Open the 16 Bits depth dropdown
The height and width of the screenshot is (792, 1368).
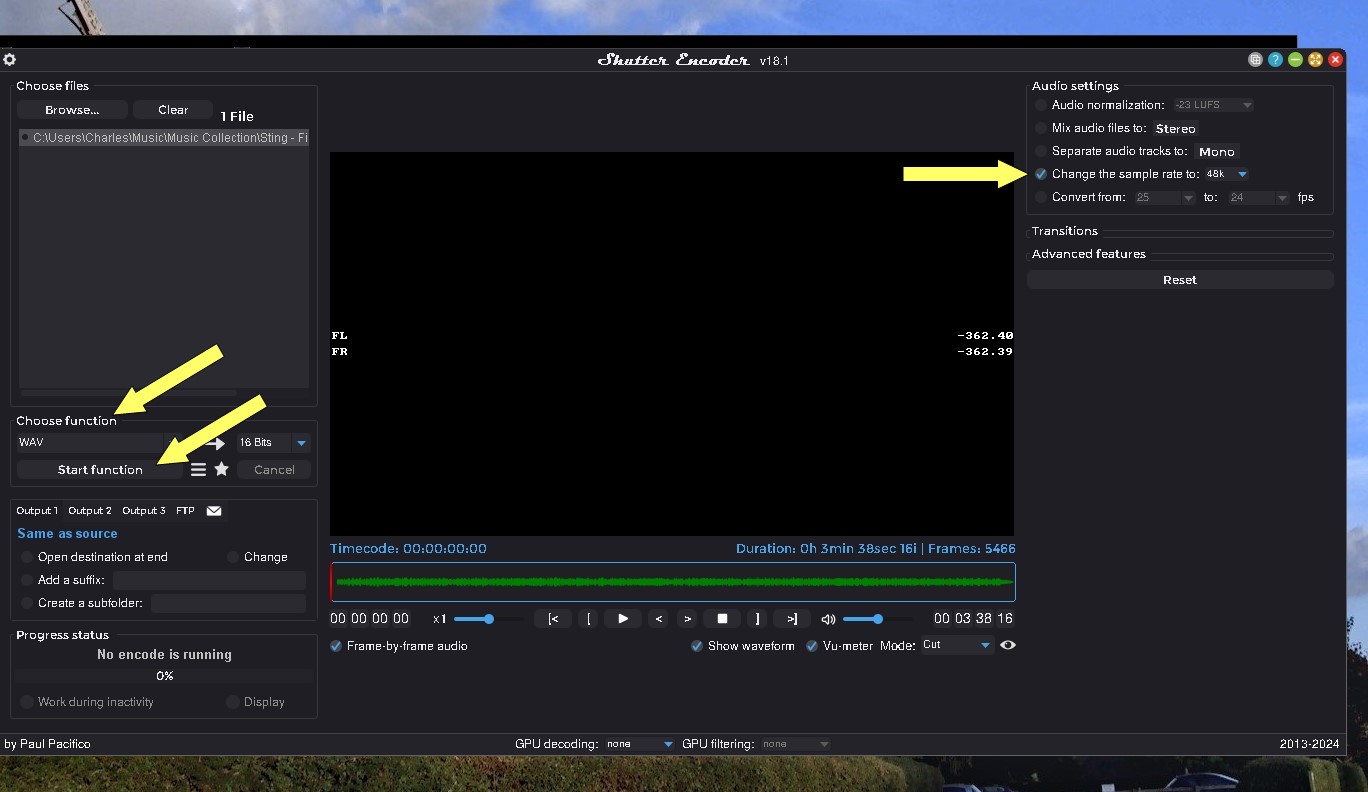[x=273, y=442]
